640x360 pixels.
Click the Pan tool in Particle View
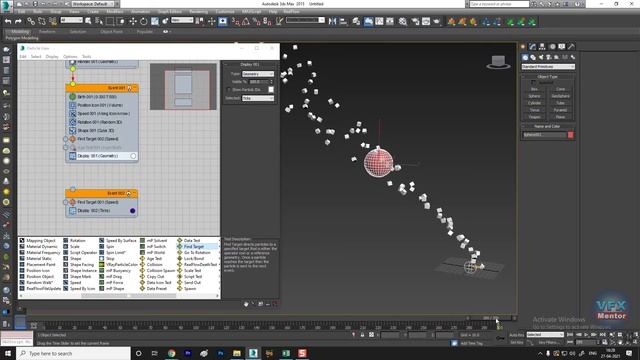tap(246, 304)
